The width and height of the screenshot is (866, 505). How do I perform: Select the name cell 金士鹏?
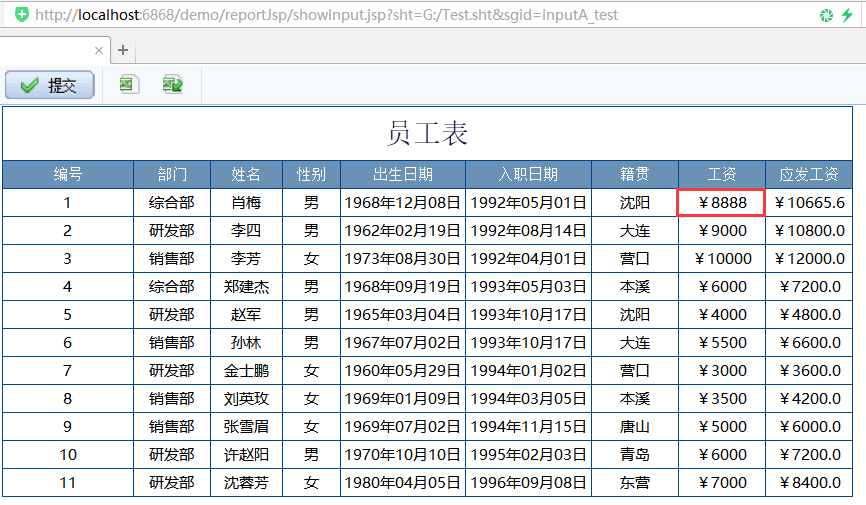click(x=246, y=371)
